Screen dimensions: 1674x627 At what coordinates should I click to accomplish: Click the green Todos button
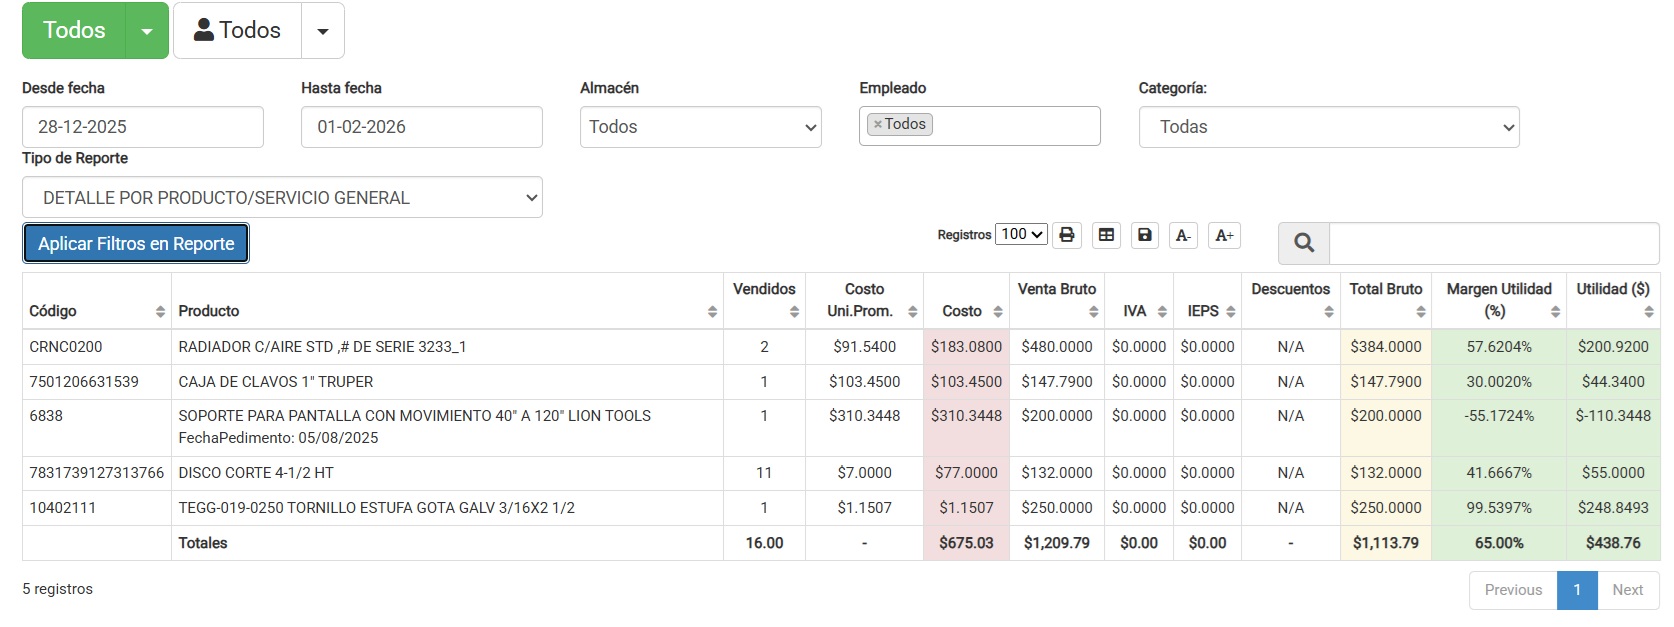click(x=74, y=31)
